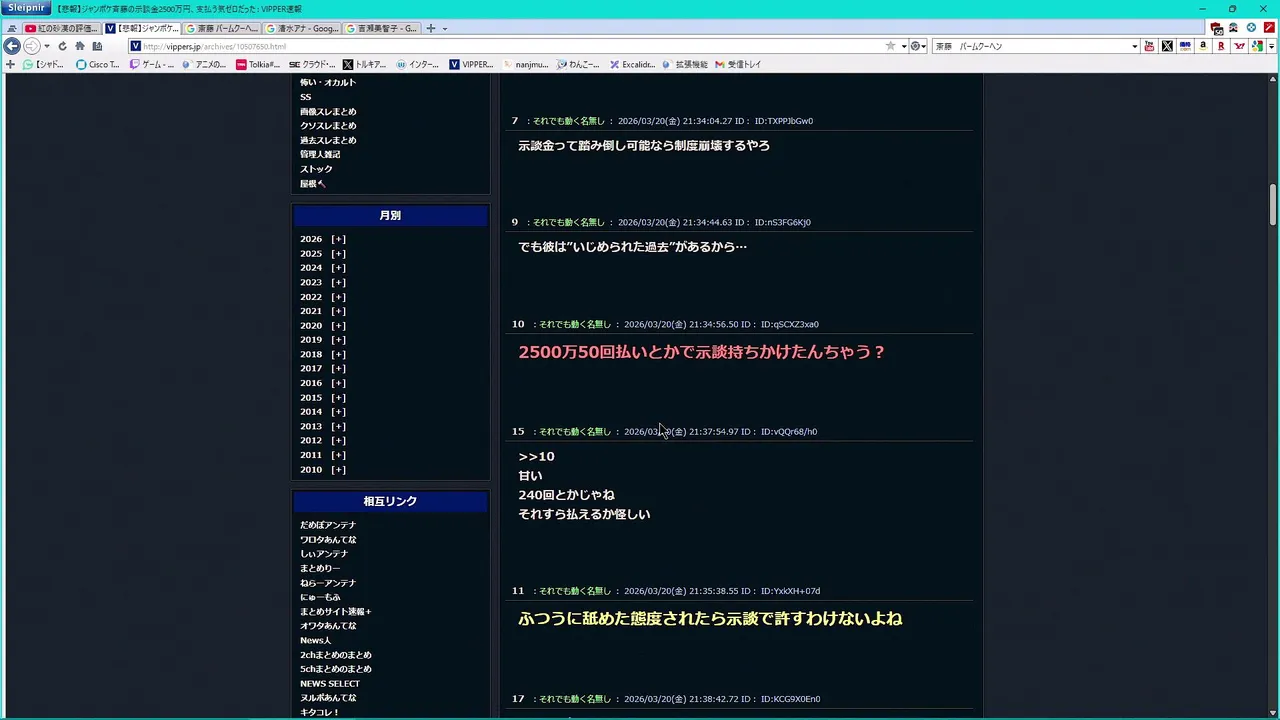Open the 管理人雑記 category link
1280x720 pixels.
tap(320, 155)
